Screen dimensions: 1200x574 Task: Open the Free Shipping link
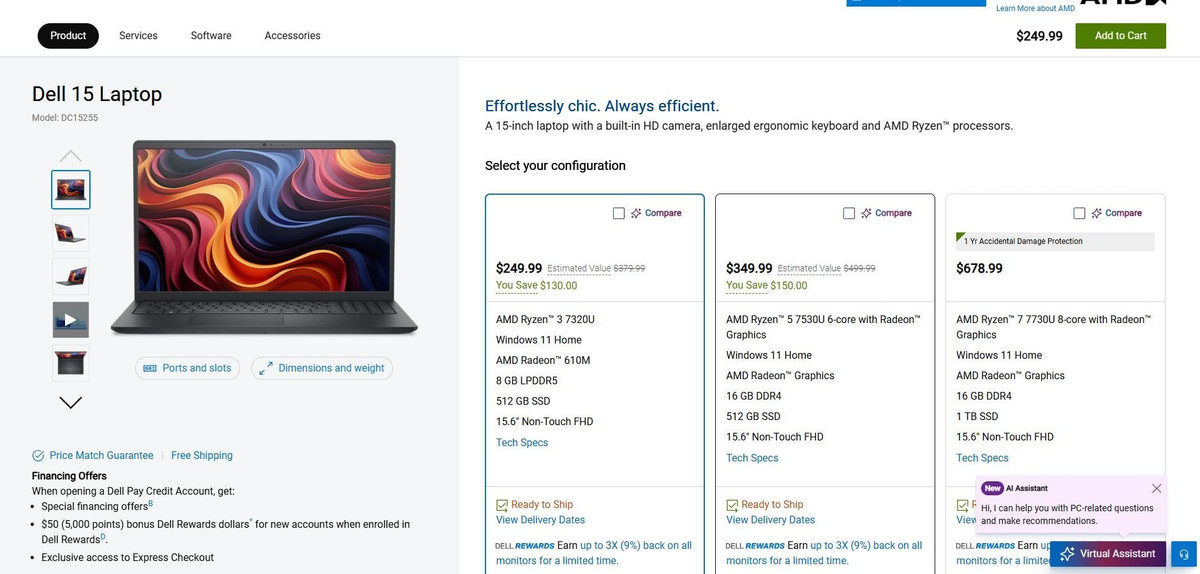pyautogui.click(x=202, y=456)
